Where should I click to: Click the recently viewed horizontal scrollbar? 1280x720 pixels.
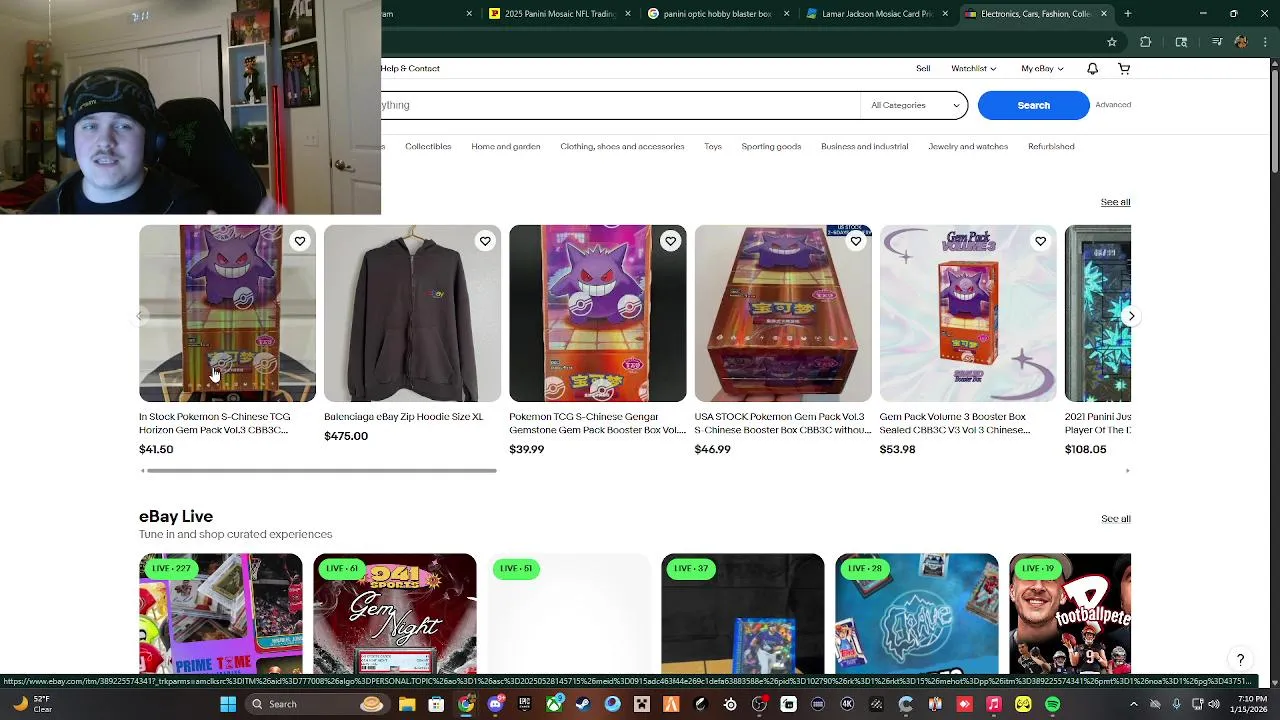(x=321, y=470)
